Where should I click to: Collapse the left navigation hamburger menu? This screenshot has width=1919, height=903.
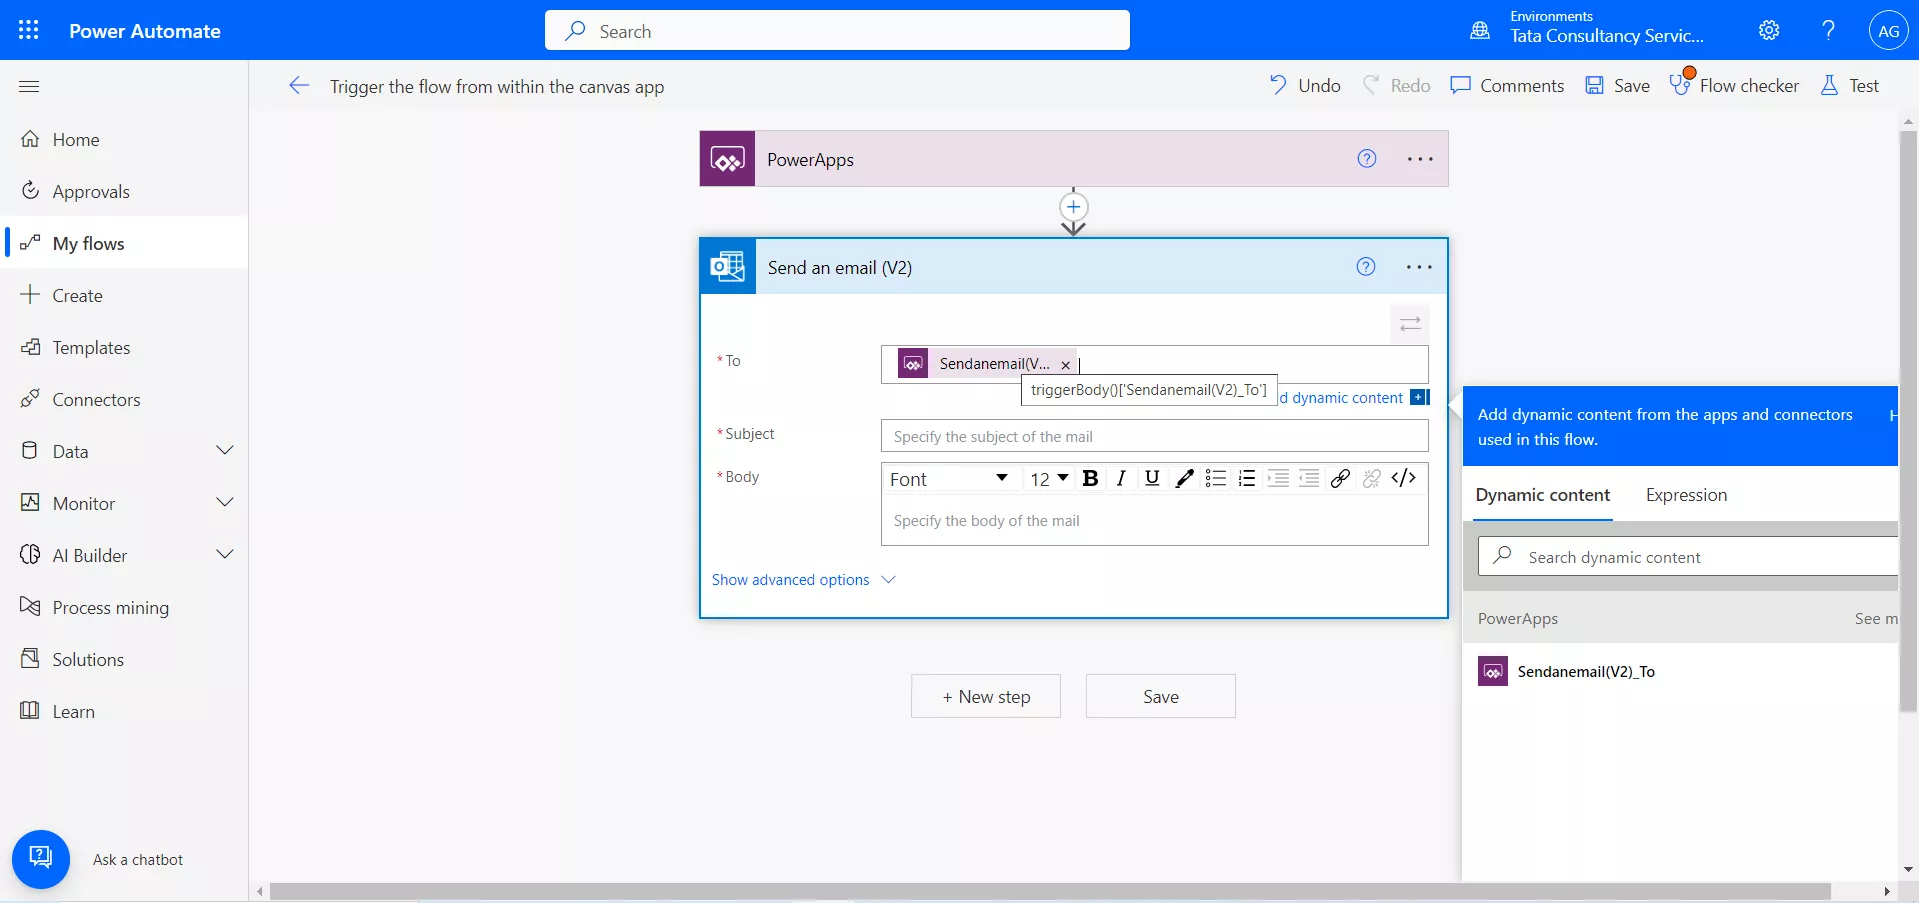click(29, 86)
